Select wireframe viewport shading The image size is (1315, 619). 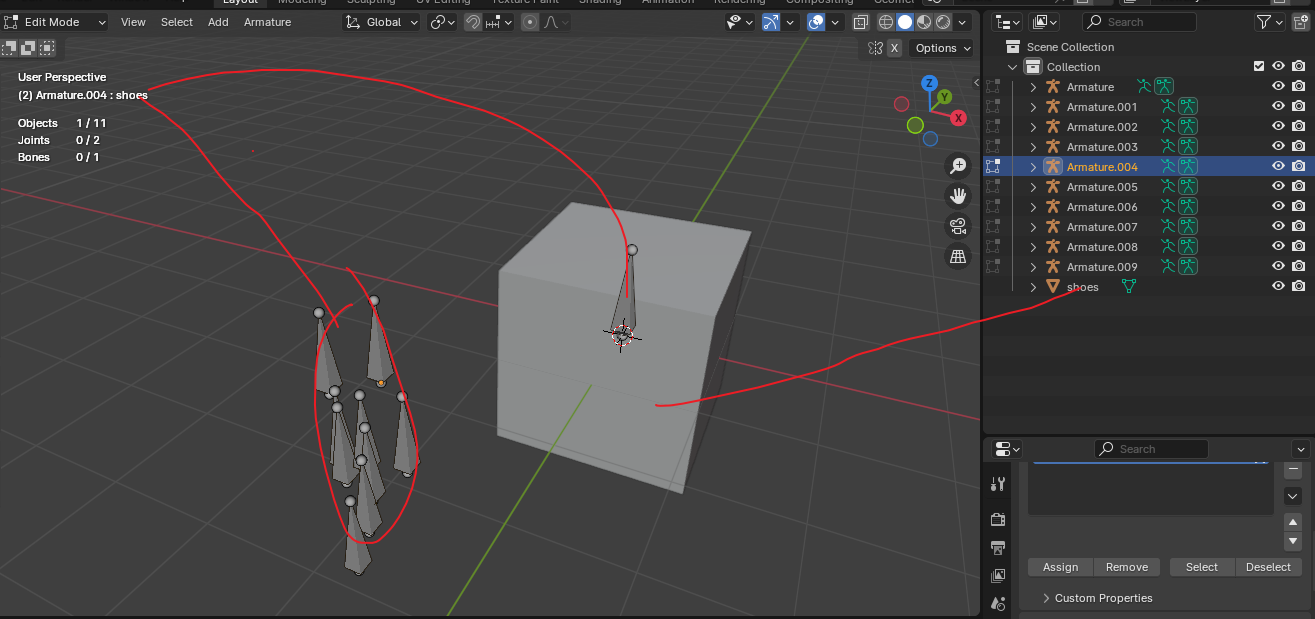tap(886, 22)
